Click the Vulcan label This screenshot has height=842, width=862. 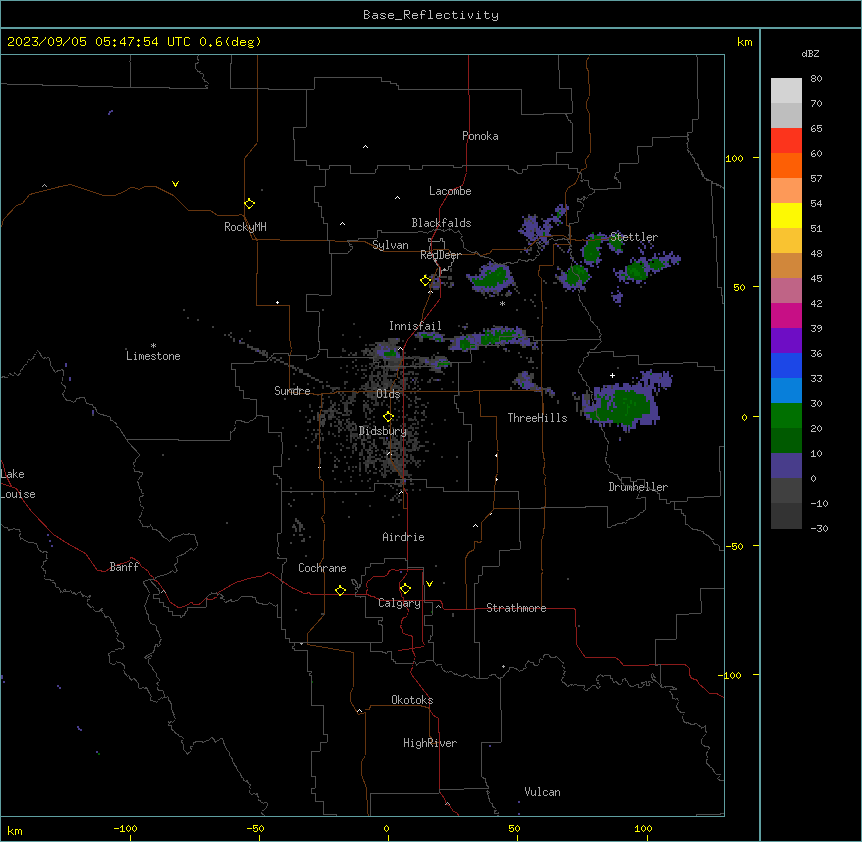point(542,792)
